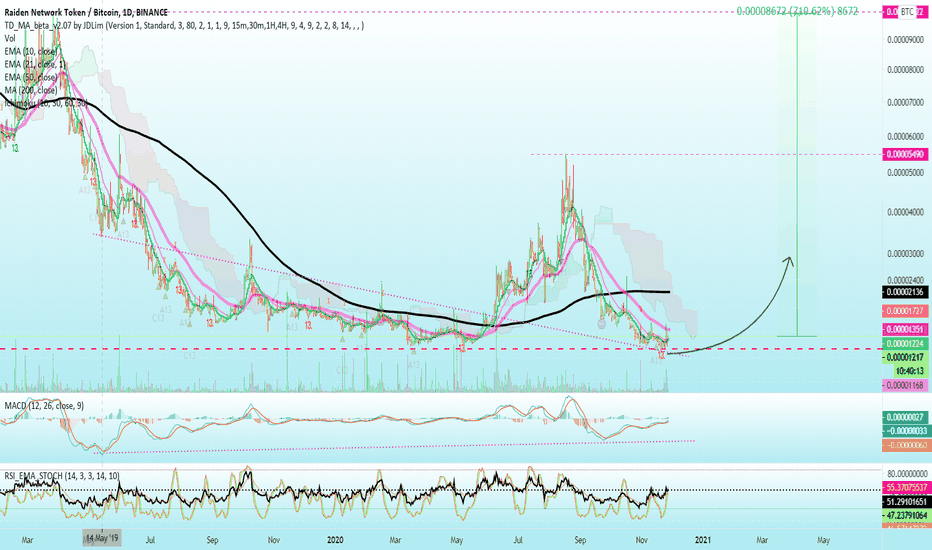Click the green 0.00001224 price label
The height and width of the screenshot is (550, 932).
(x=906, y=344)
